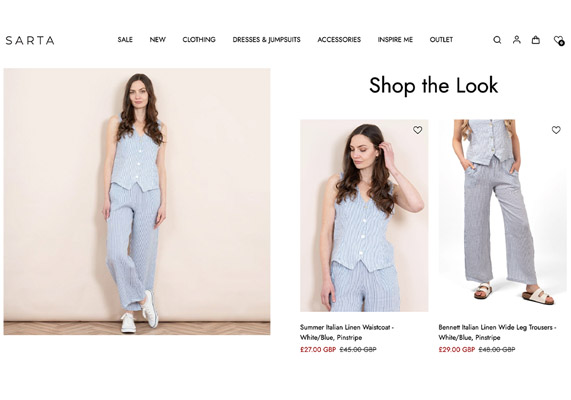Open the SALE menu item
The image size is (571, 400).
125,39
